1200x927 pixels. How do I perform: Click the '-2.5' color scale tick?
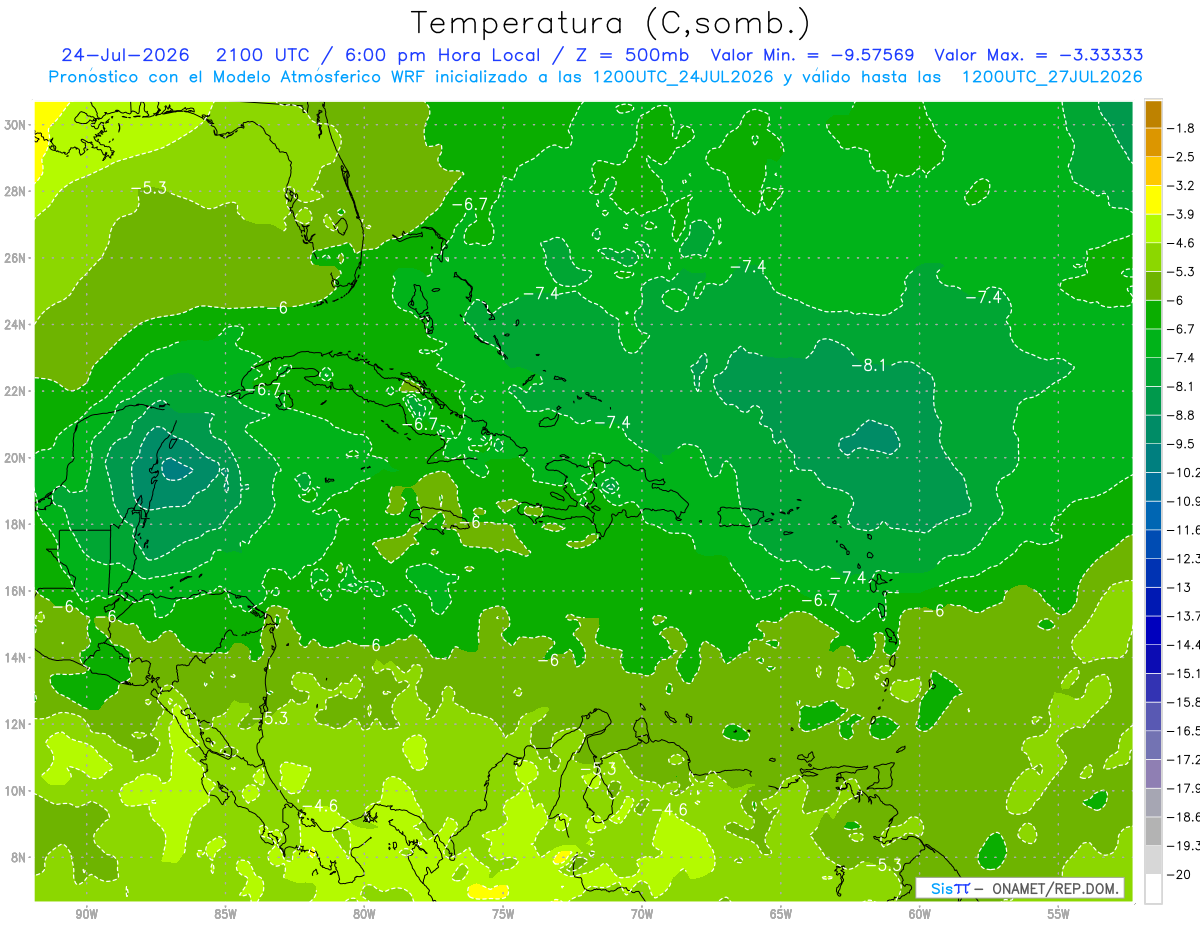tap(1183, 157)
